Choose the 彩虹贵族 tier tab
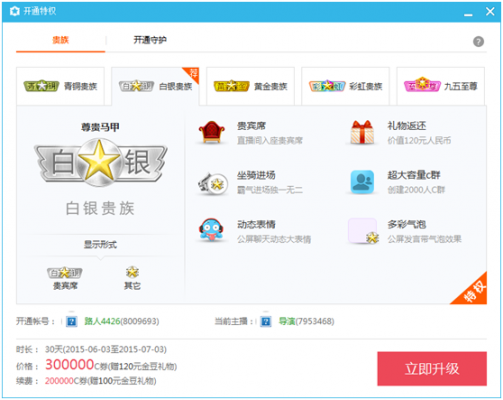This screenshot has width=503, height=400. click(345, 86)
